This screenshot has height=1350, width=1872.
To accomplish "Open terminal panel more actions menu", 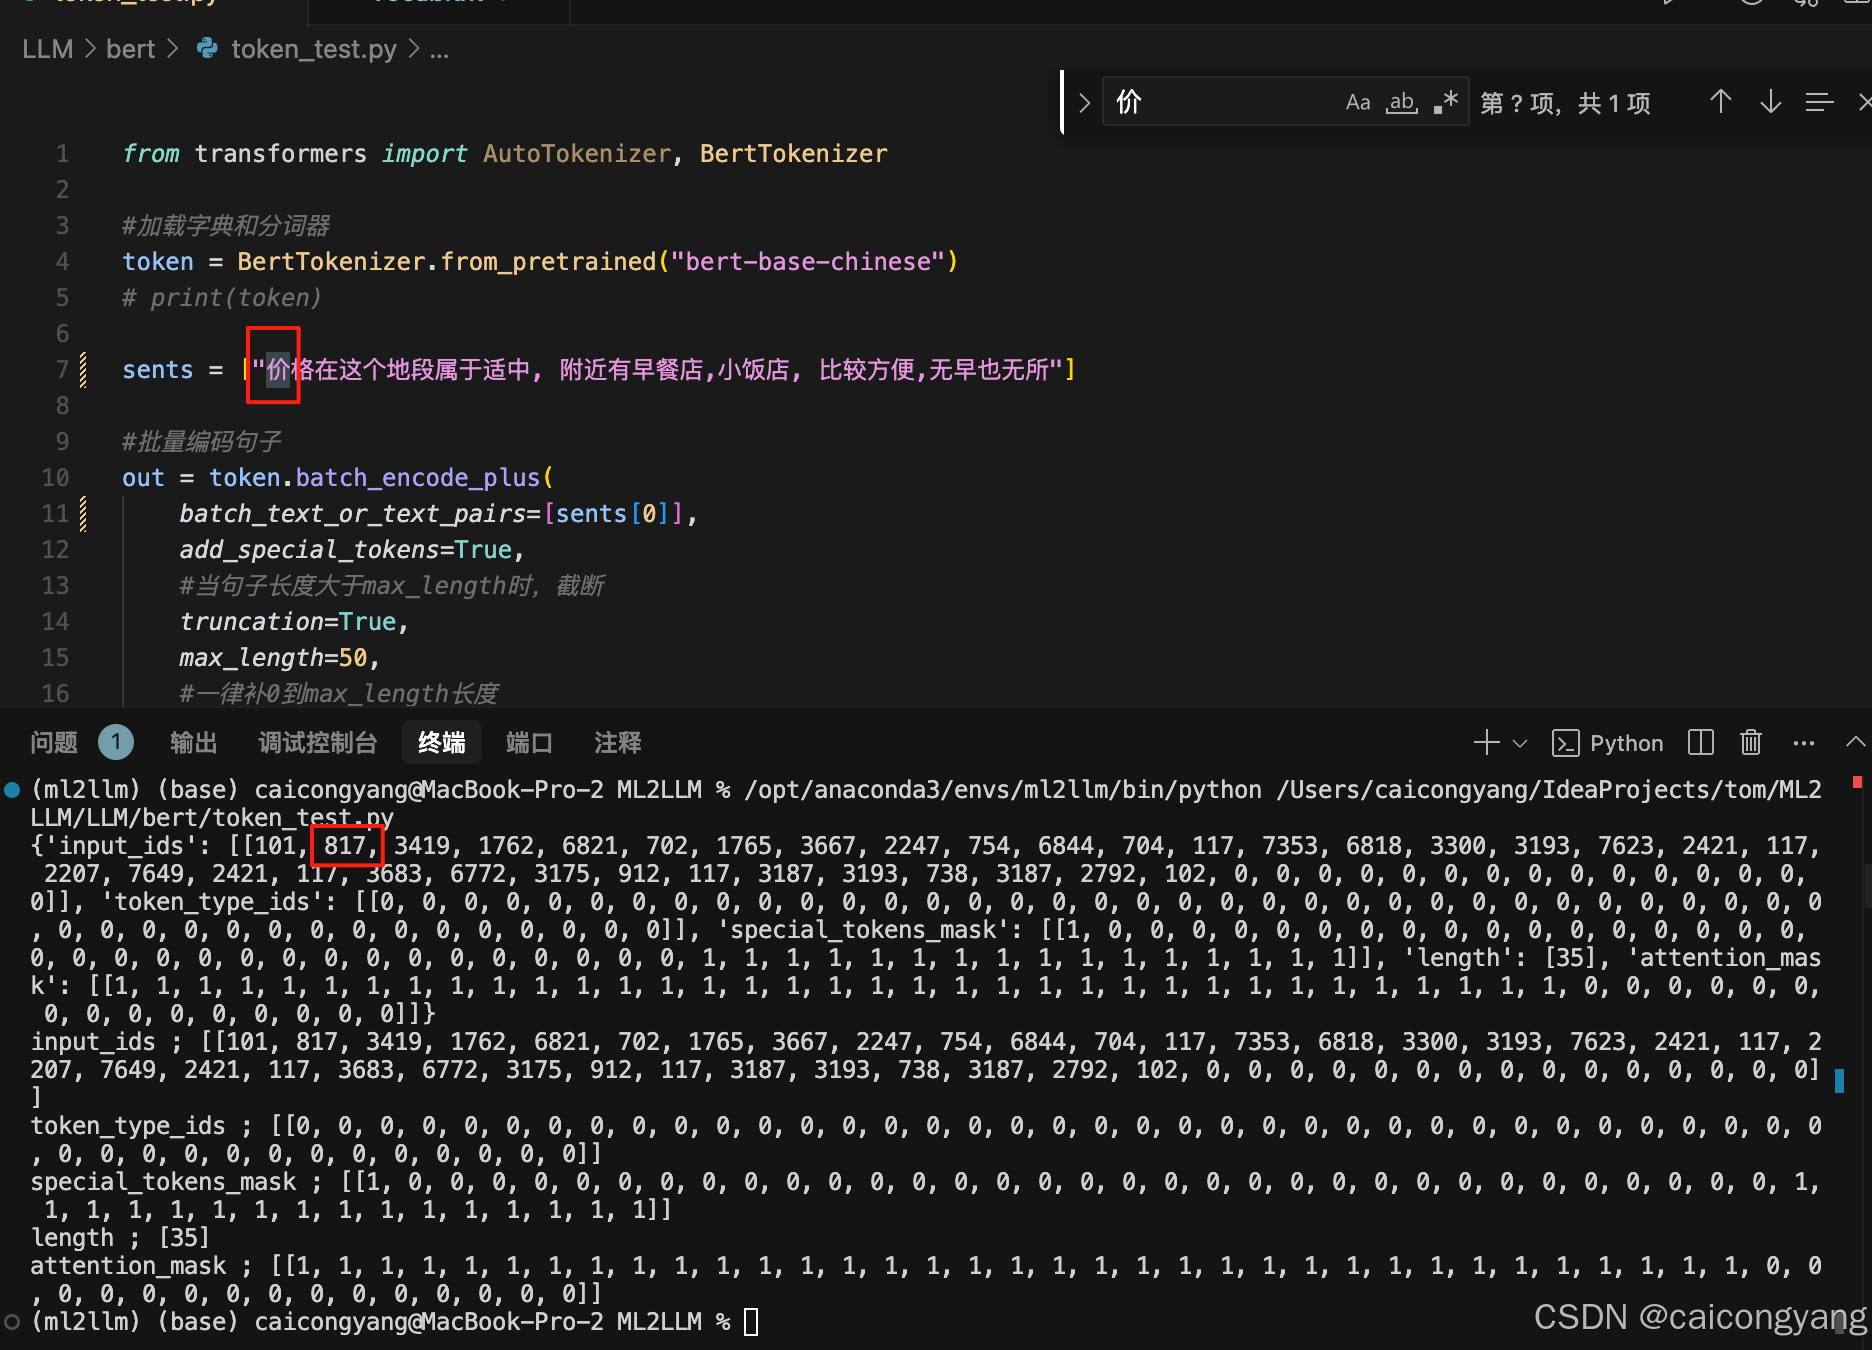I will [x=1804, y=742].
